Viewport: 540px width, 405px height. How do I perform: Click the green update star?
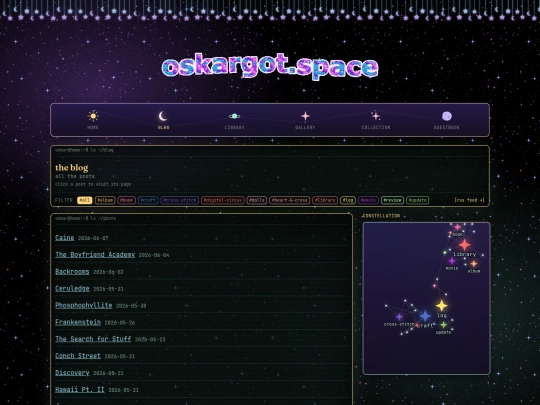point(444,325)
